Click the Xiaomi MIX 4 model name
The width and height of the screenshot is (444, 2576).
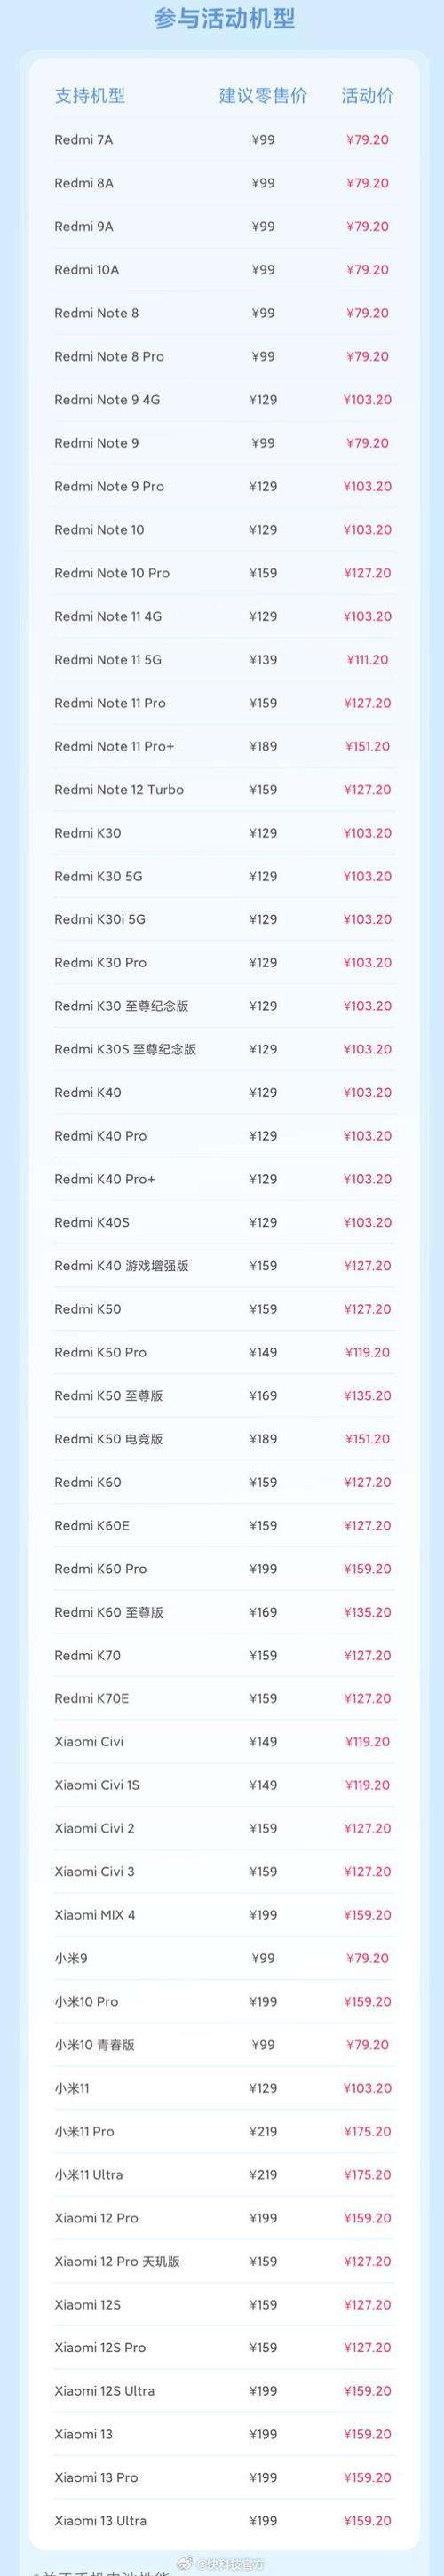[95, 1915]
